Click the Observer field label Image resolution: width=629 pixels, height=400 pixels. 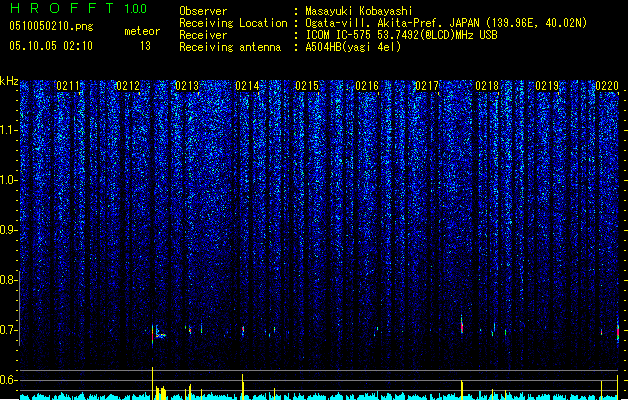coord(203,11)
